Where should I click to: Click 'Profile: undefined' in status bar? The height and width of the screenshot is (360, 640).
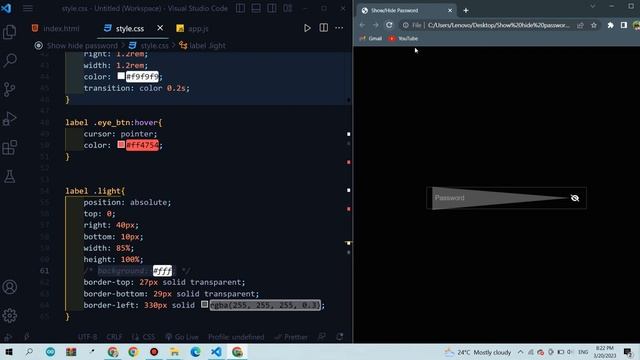(x=236, y=337)
